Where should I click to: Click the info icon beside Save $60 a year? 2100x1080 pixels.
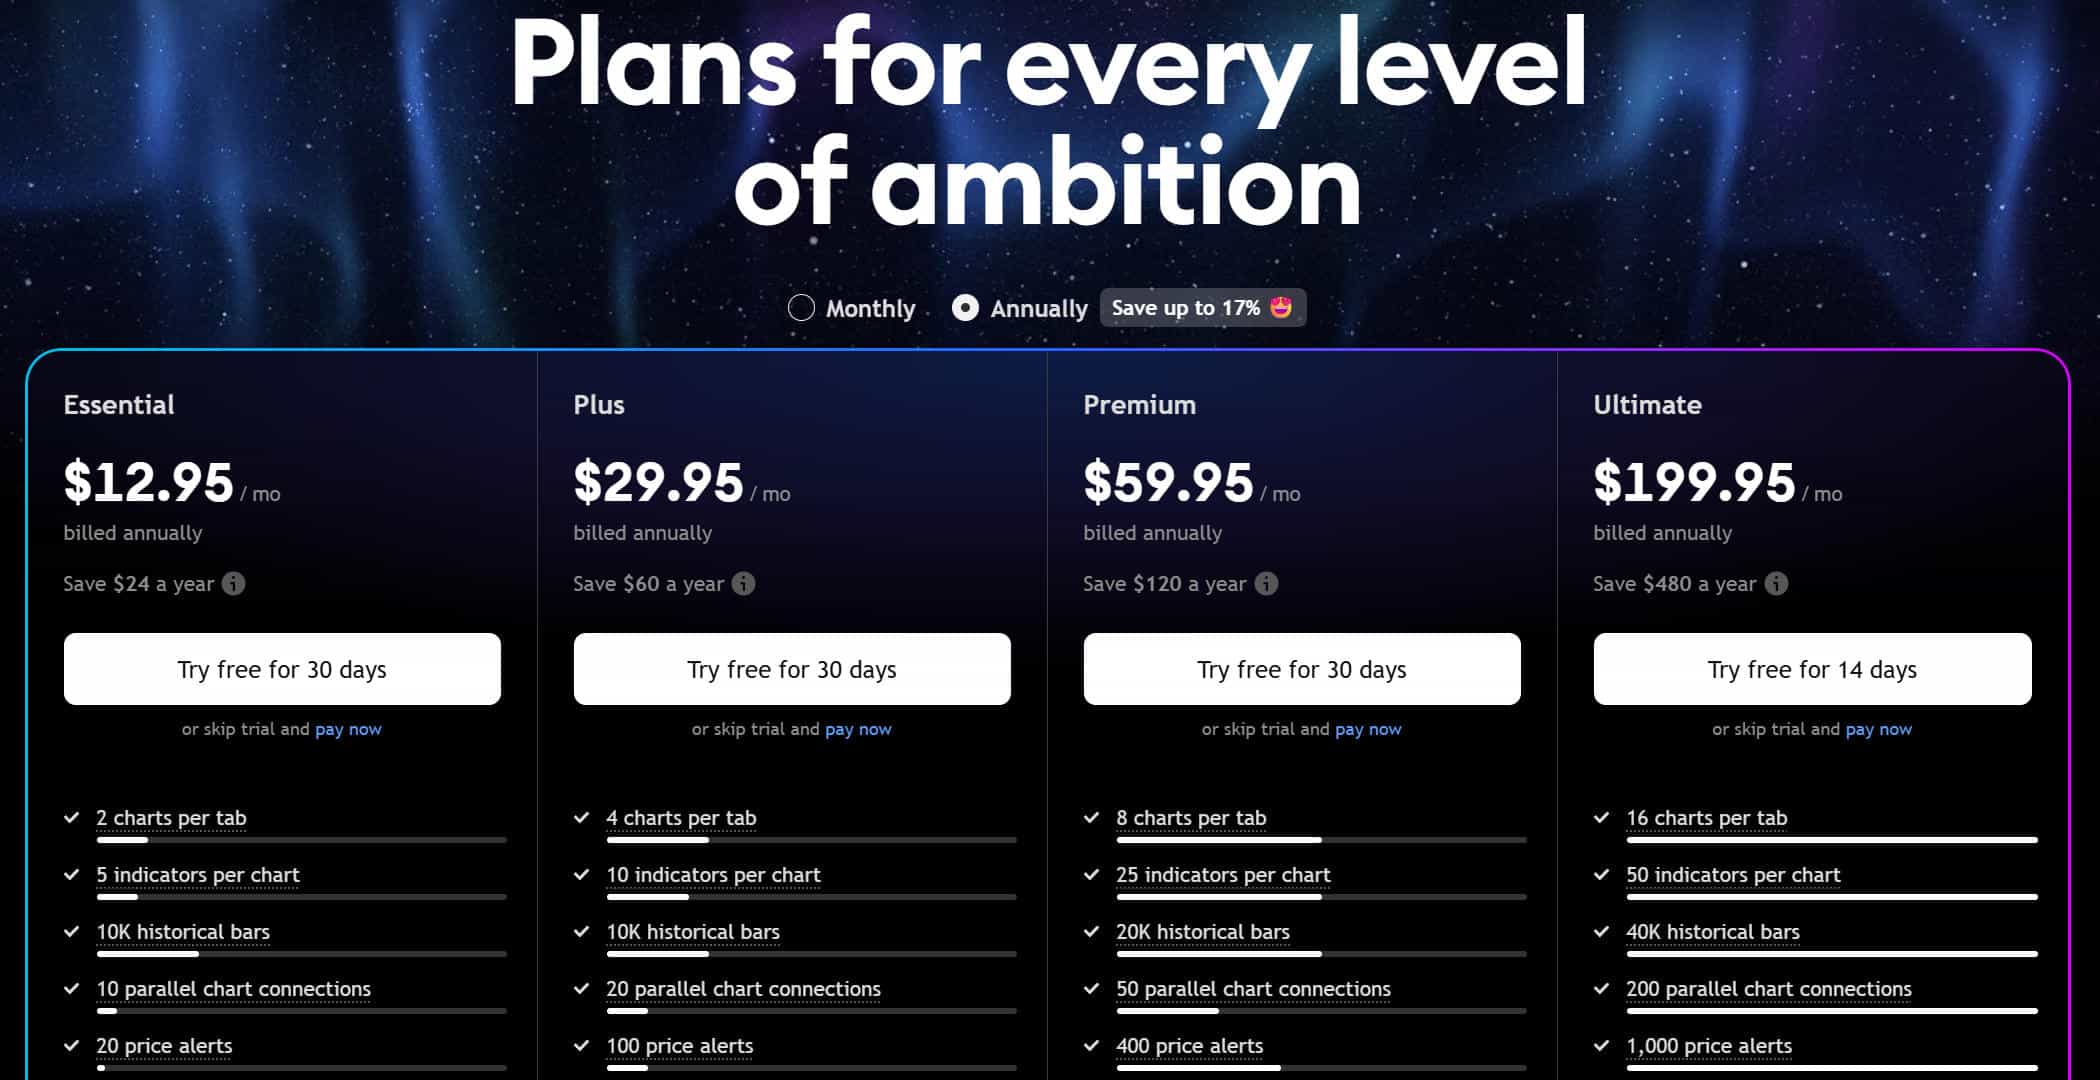point(743,584)
